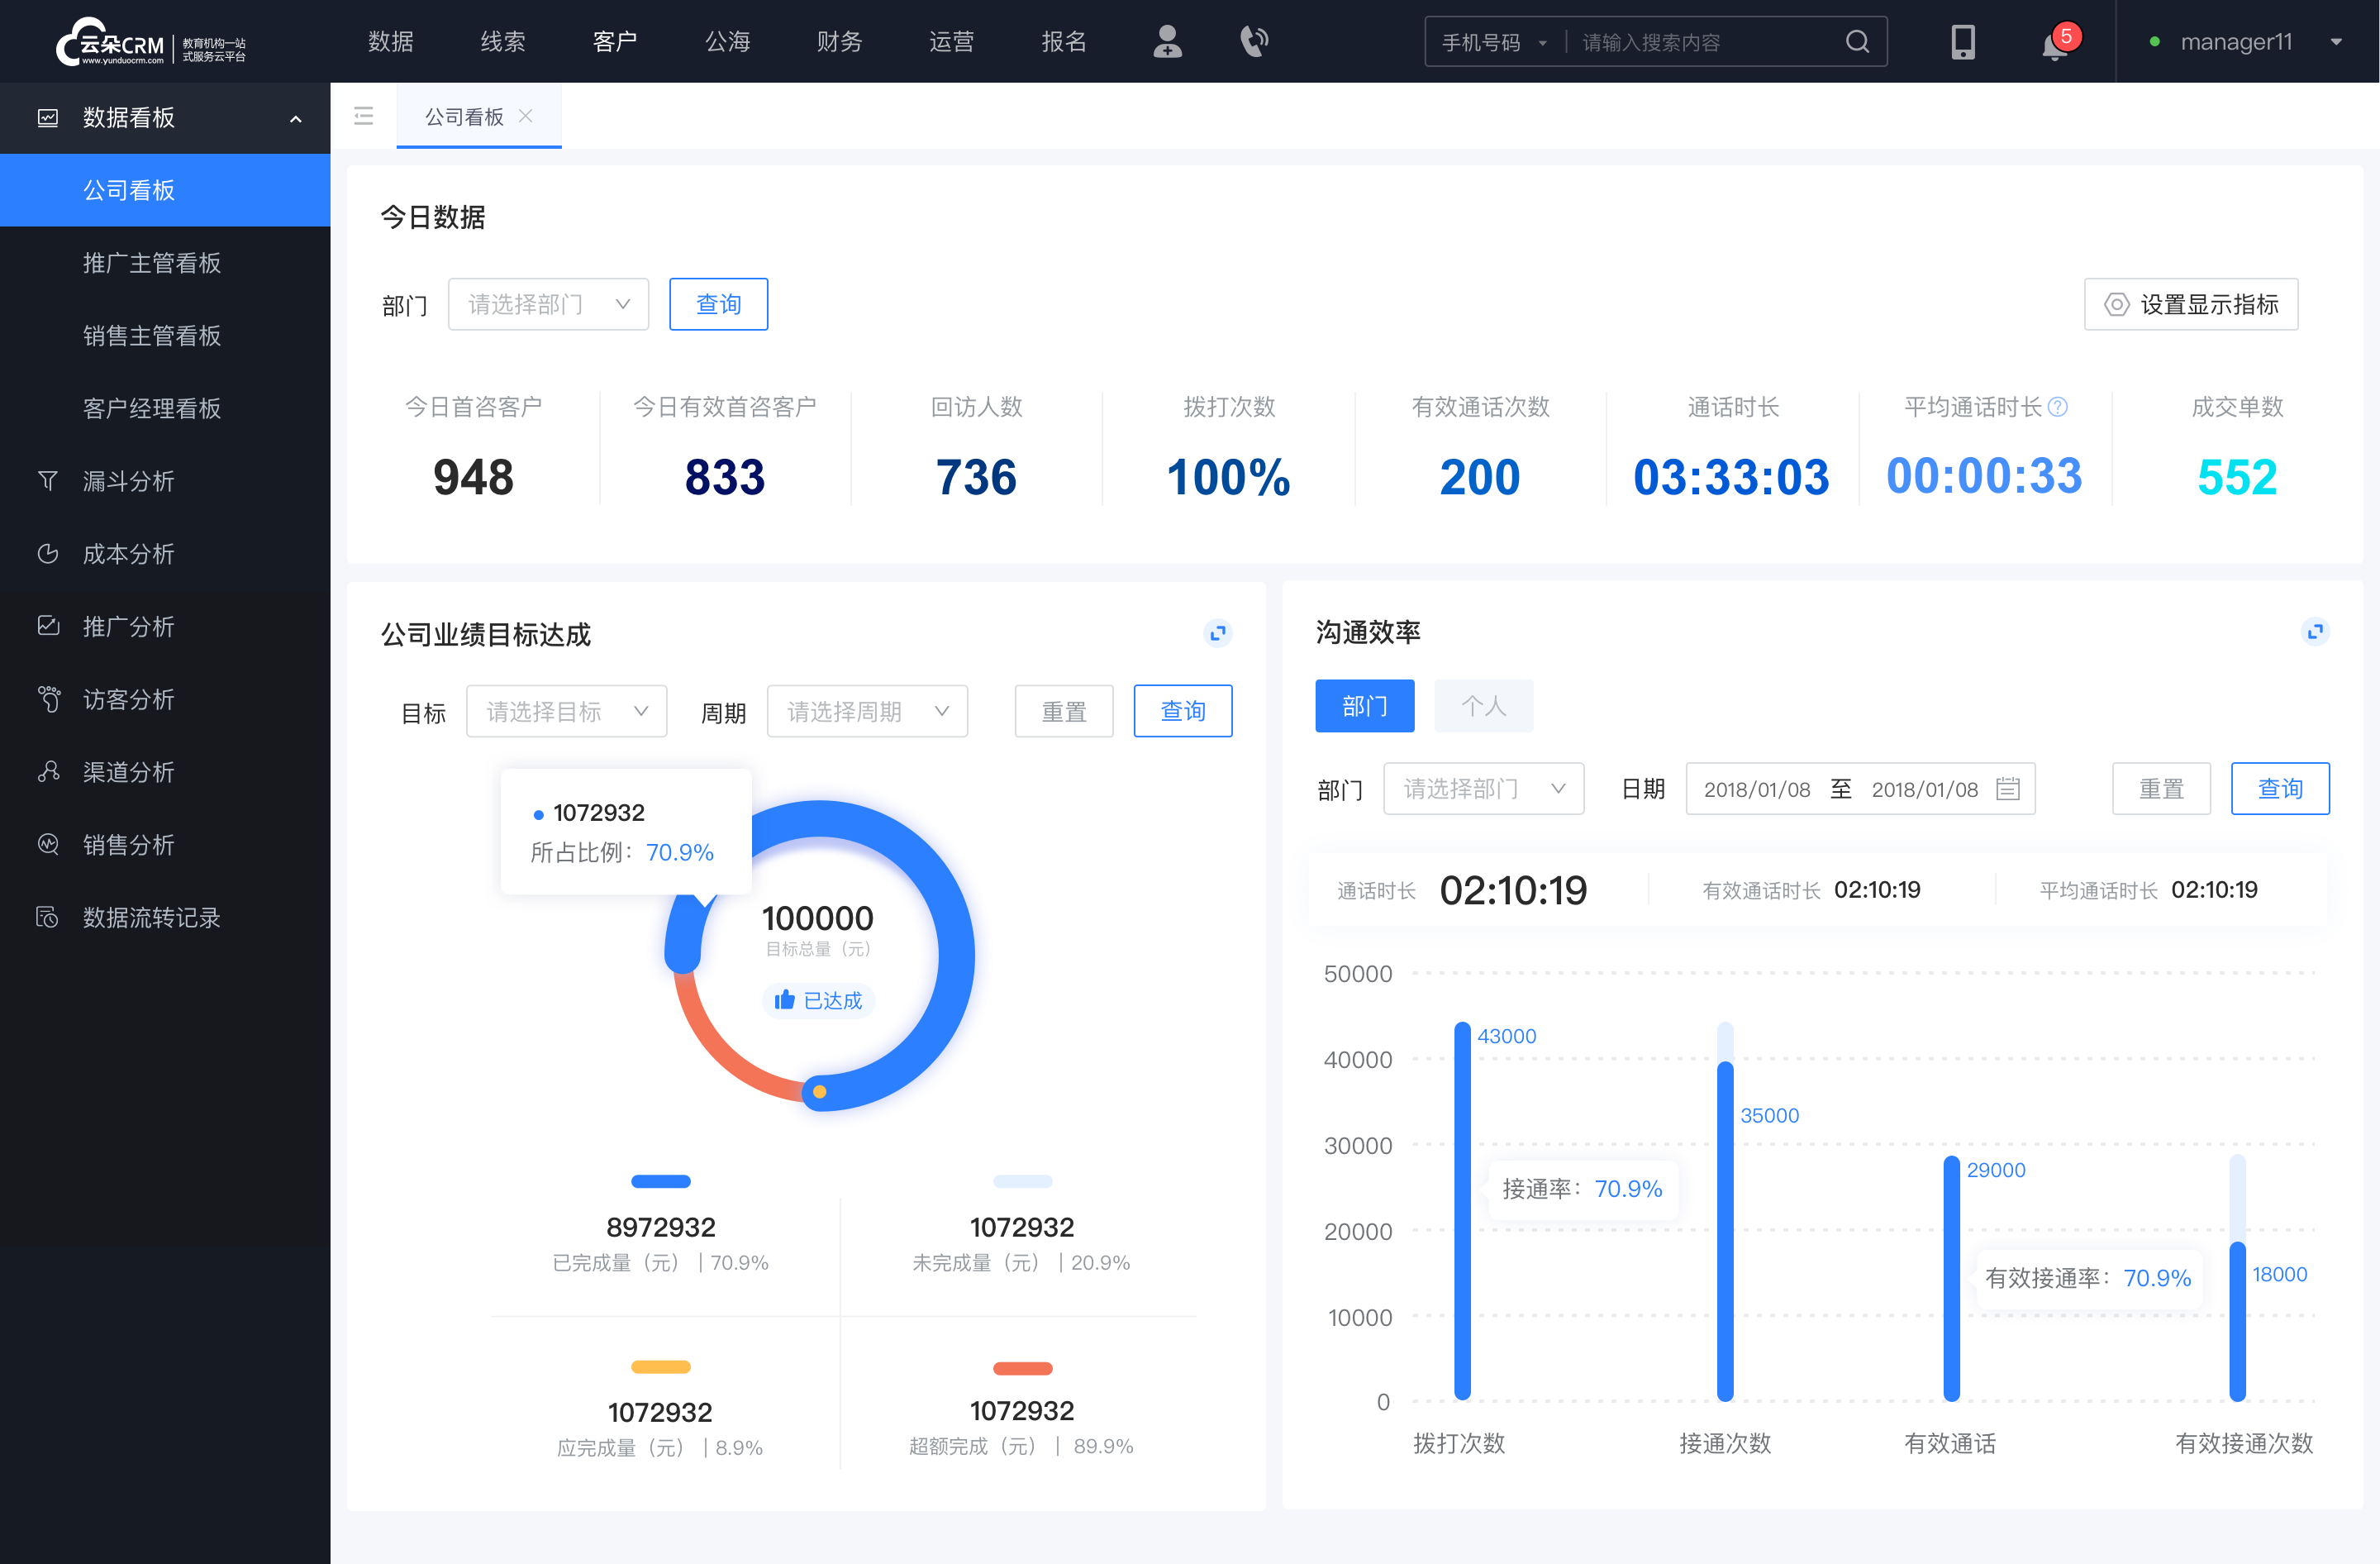Click the 数据 menu item in top navigation

pyautogui.click(x=391, y=44)
